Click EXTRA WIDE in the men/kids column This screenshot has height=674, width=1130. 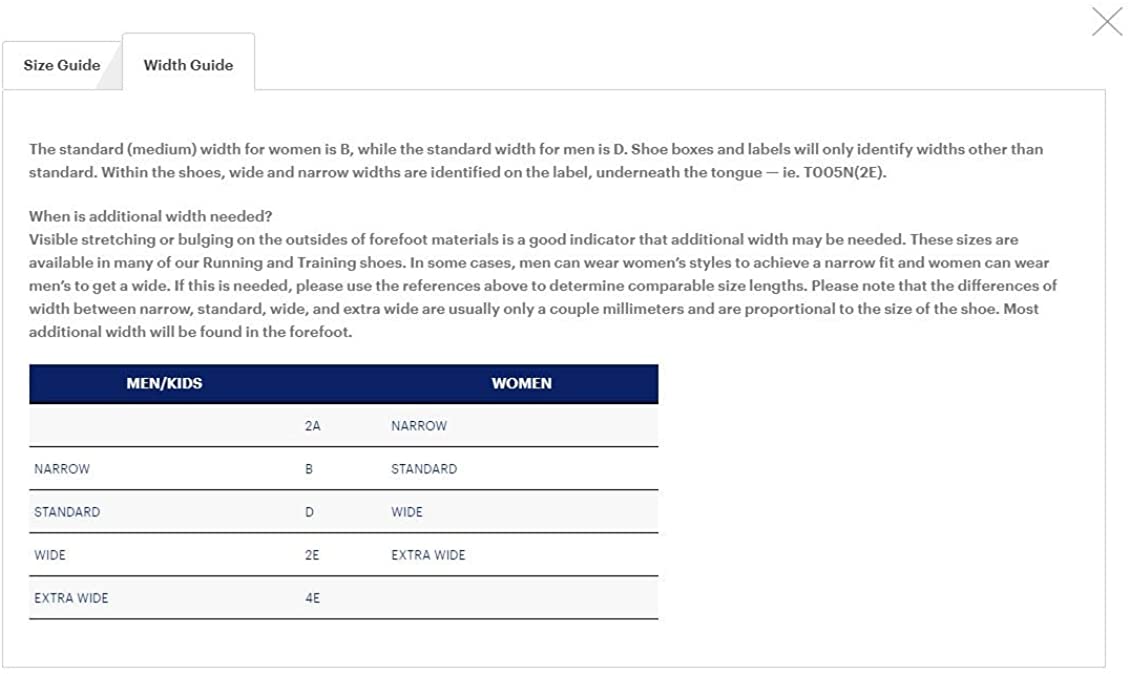click(x=71, y=598)
